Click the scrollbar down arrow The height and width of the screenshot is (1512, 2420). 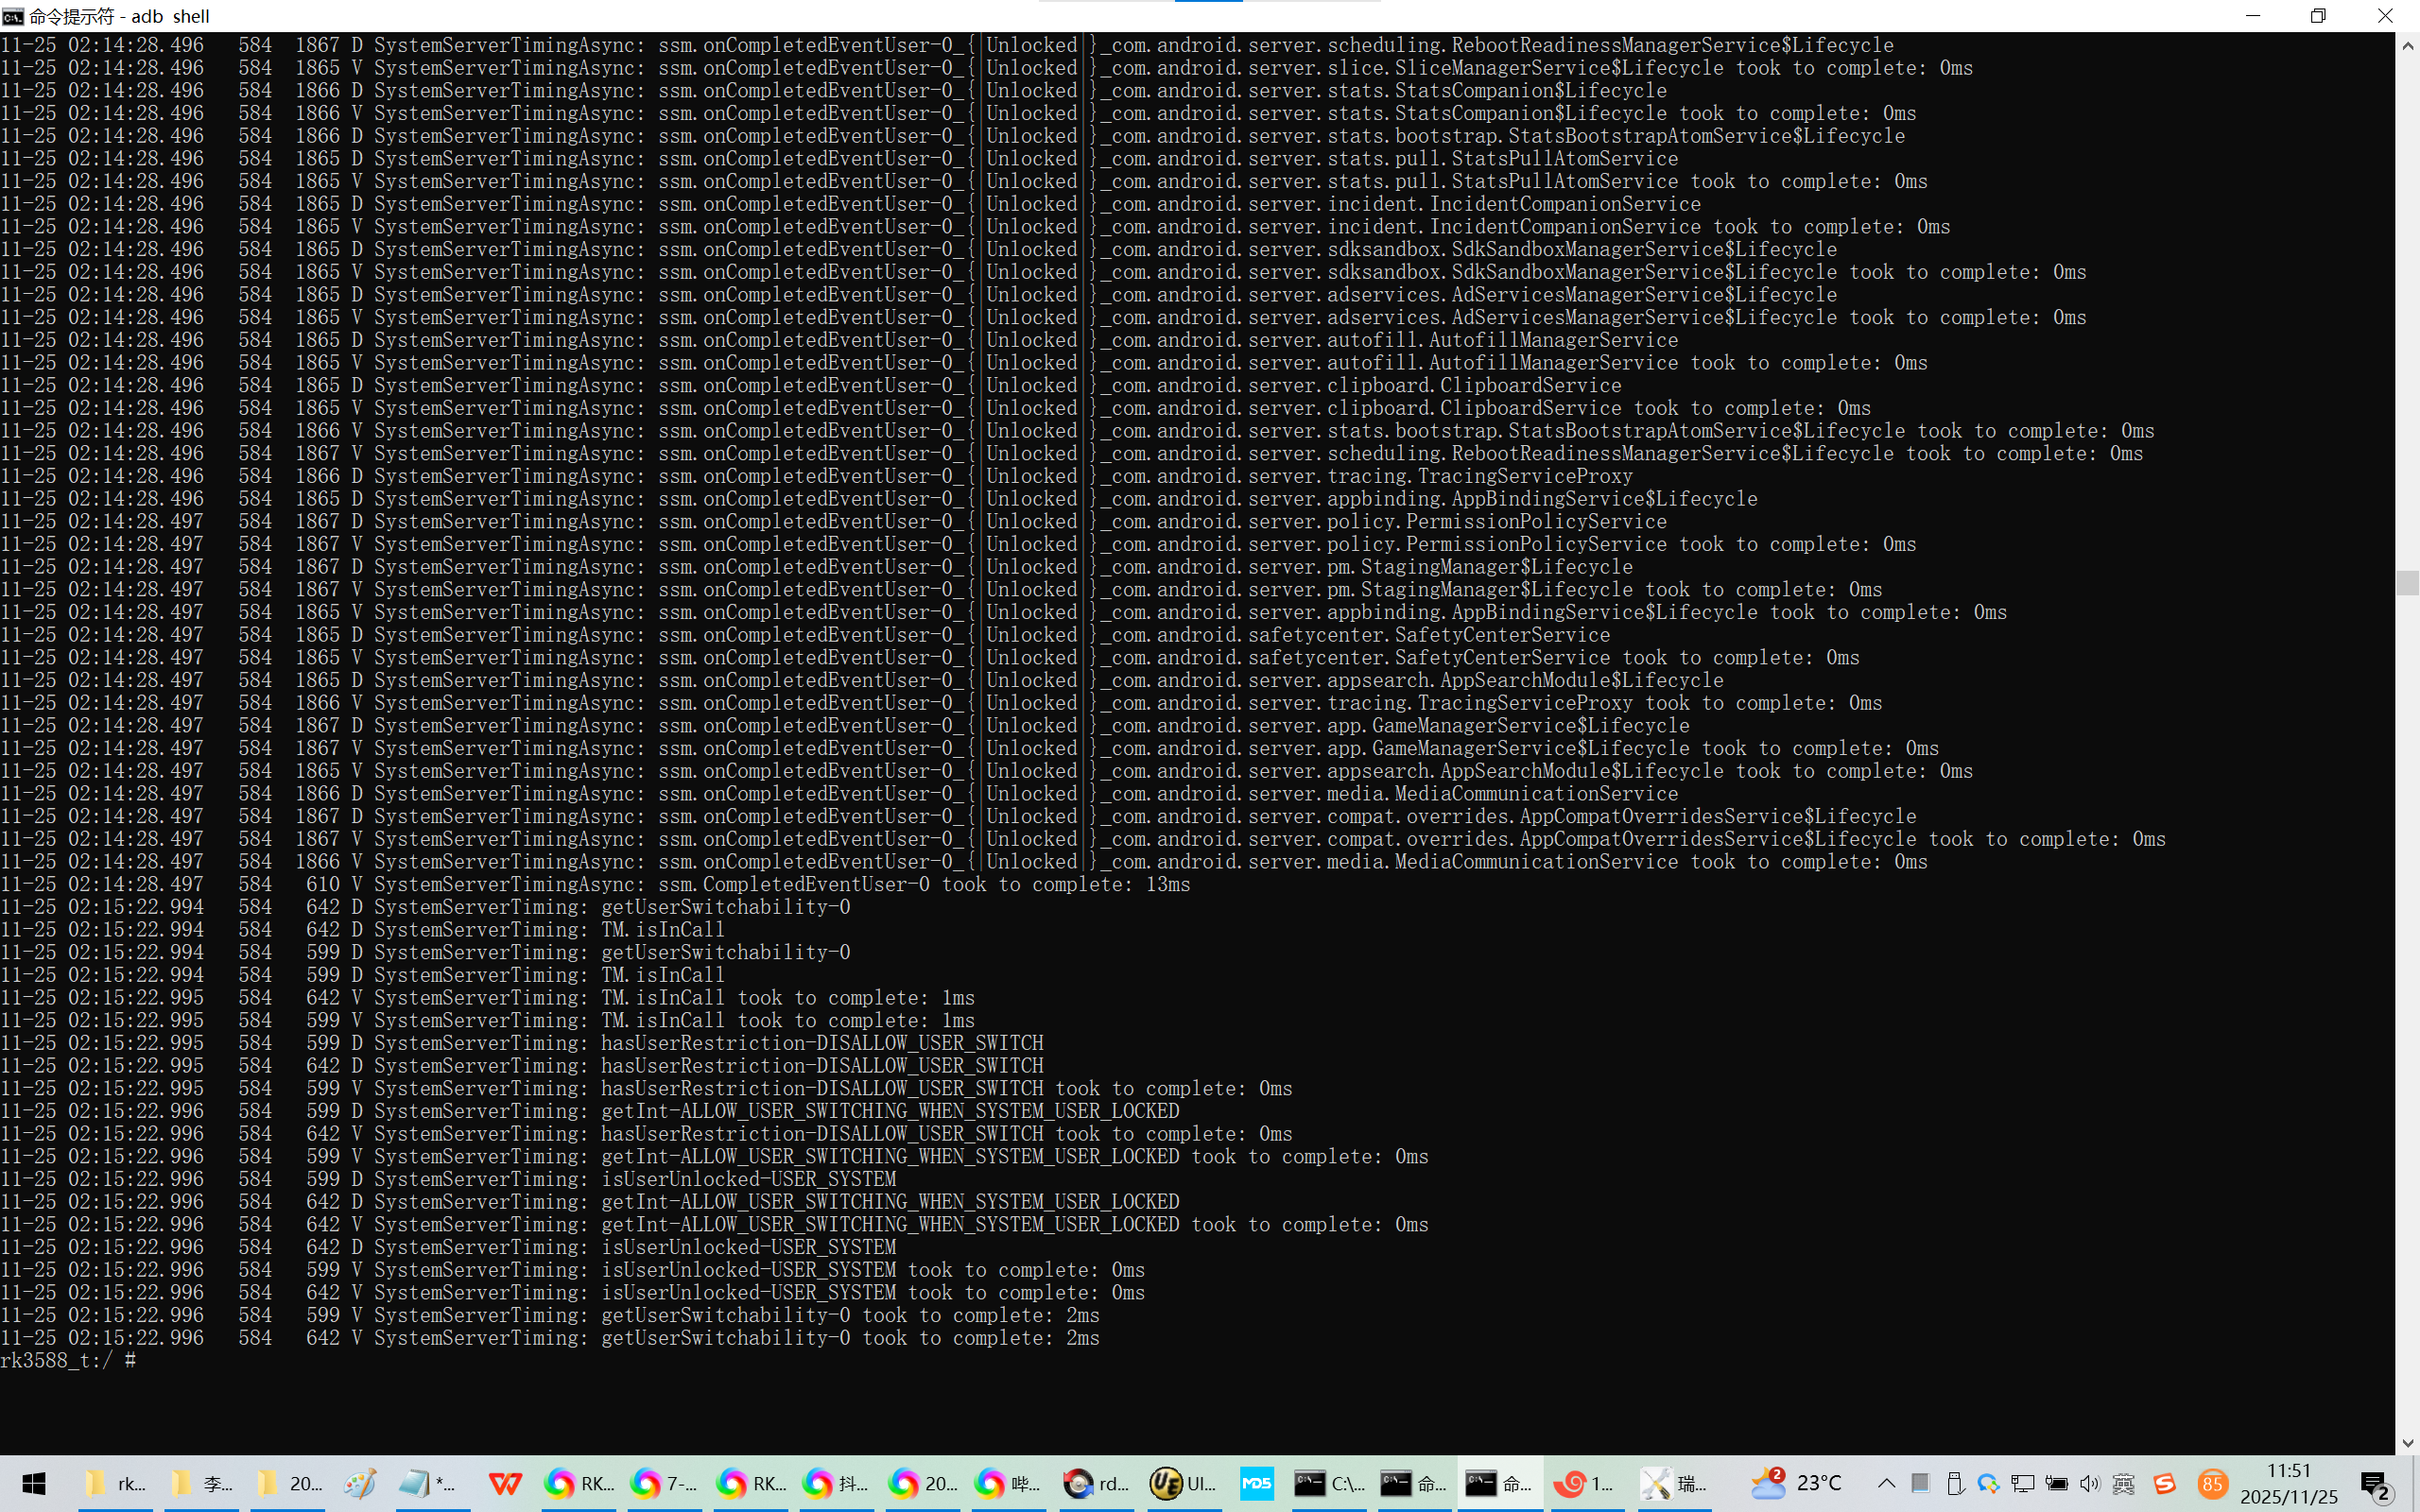[x=2407, y=1443]
